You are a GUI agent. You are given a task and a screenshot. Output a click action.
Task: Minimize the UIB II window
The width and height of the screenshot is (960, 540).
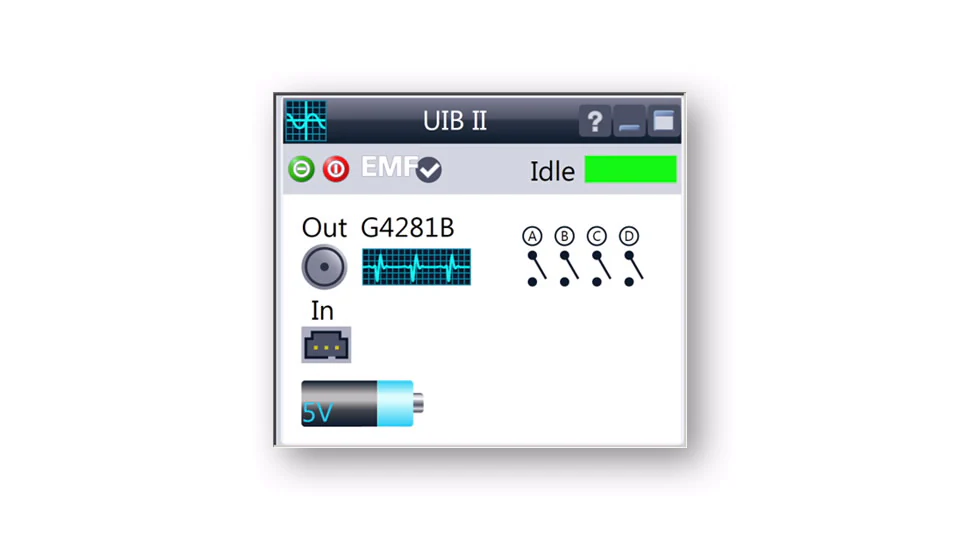click(629, 121)
